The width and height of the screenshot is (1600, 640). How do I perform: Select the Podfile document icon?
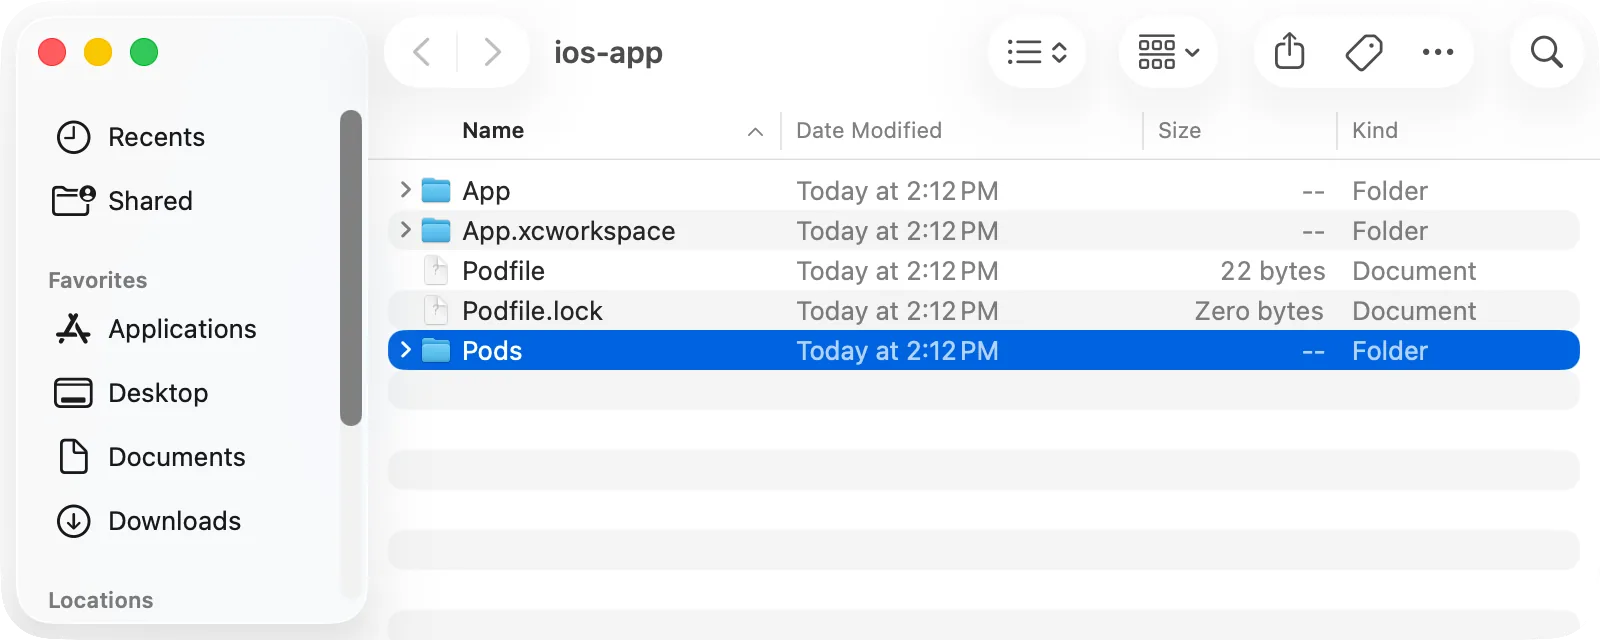pos(436,270)
